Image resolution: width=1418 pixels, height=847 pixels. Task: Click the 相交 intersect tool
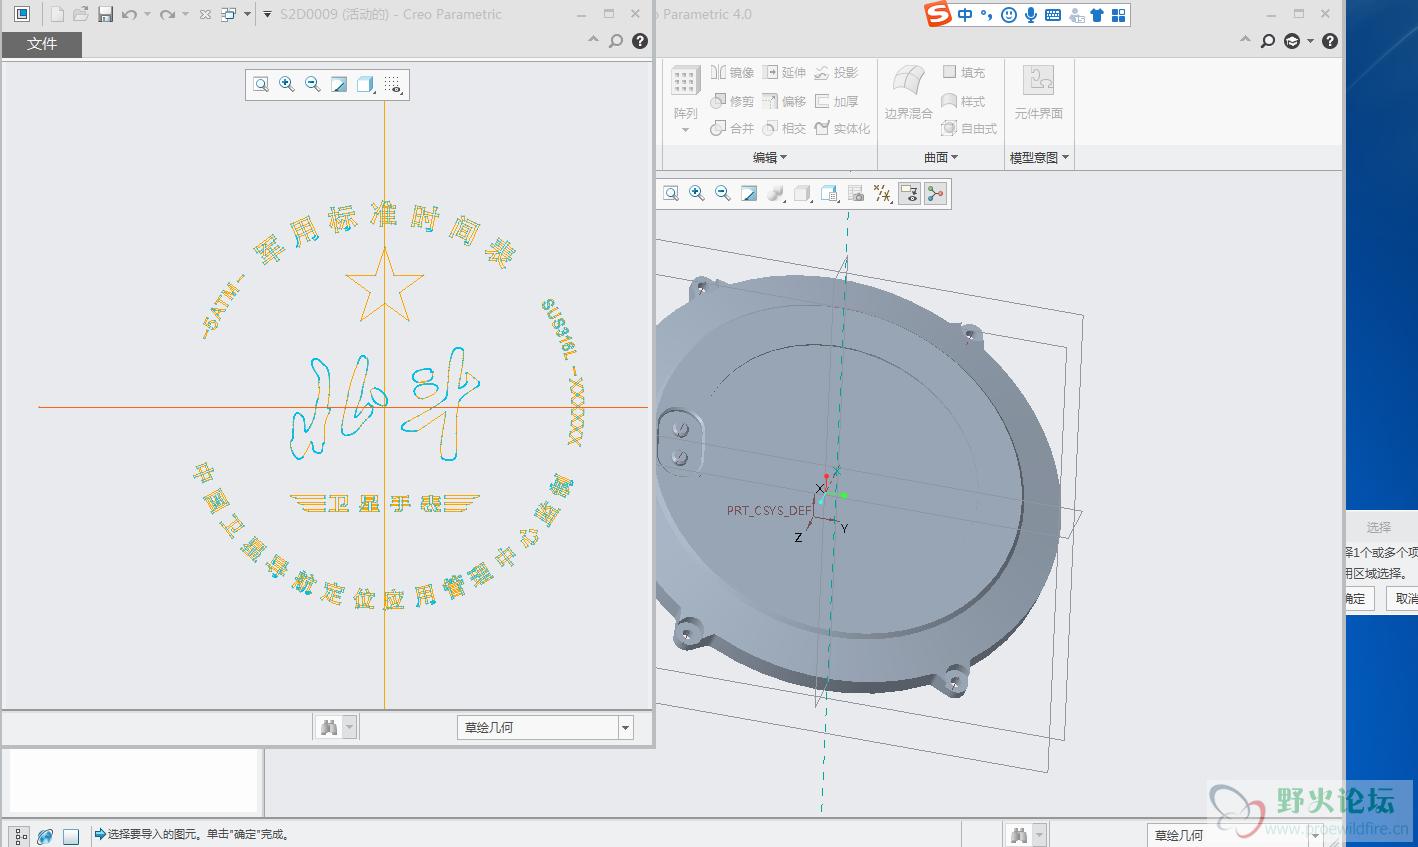[784, 128]
